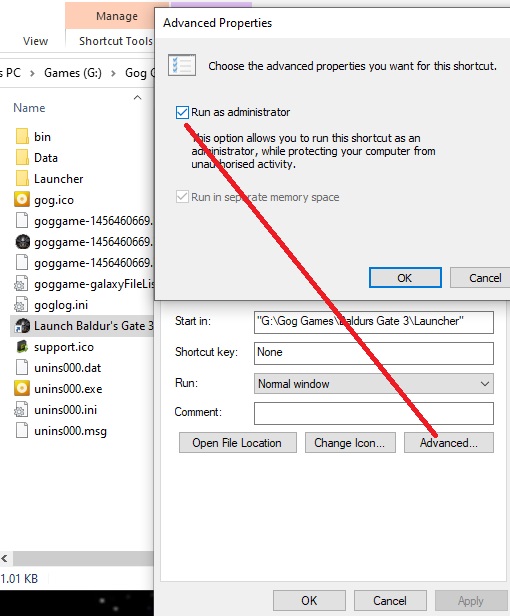Click the Name column sort arrow
The width and height of the screenshot is (510, 616).
coord(137,97)
